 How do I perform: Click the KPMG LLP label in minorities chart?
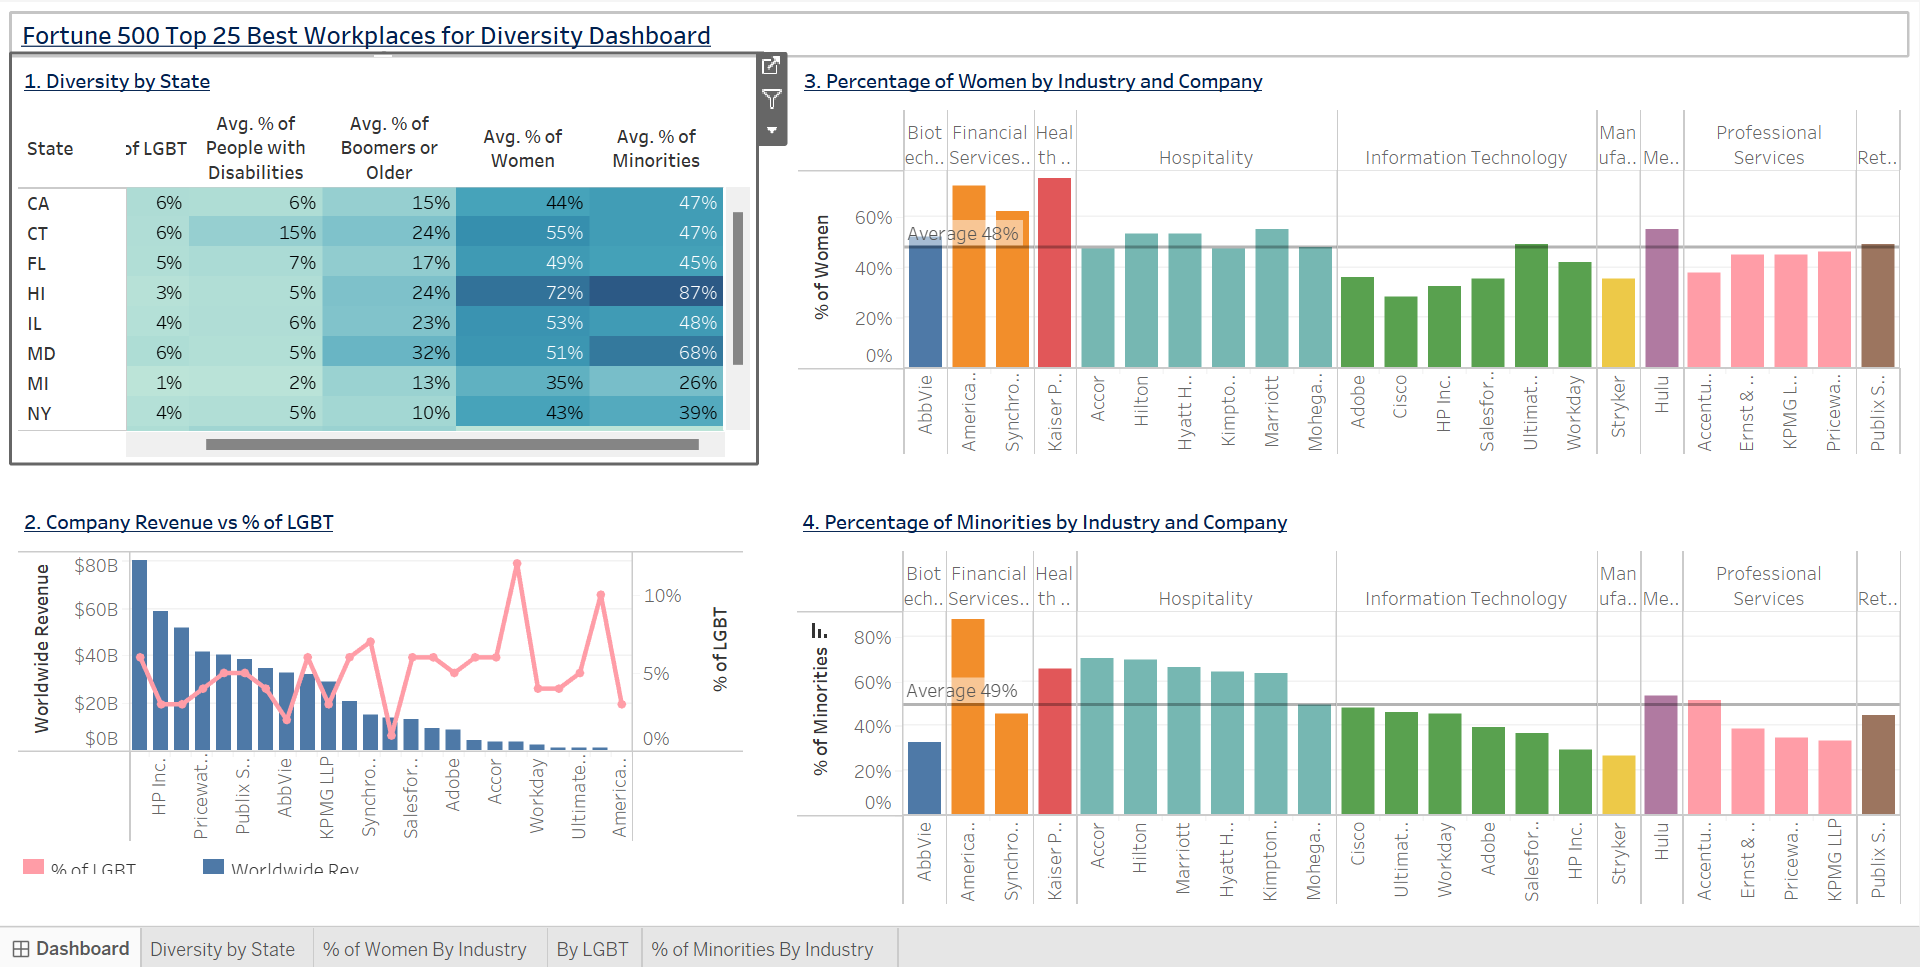1835,860
